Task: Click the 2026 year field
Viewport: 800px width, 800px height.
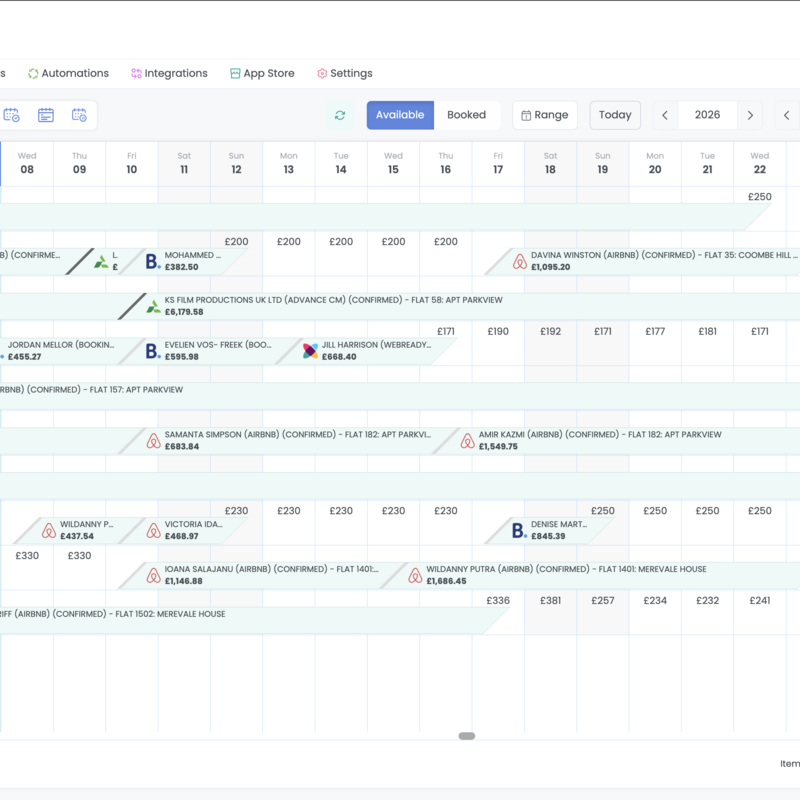Action: coord(707,115)
